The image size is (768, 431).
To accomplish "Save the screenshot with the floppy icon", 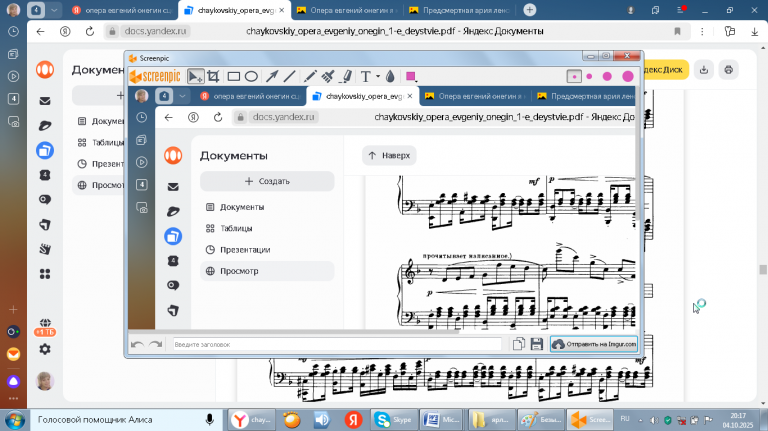I will point(537,344).
